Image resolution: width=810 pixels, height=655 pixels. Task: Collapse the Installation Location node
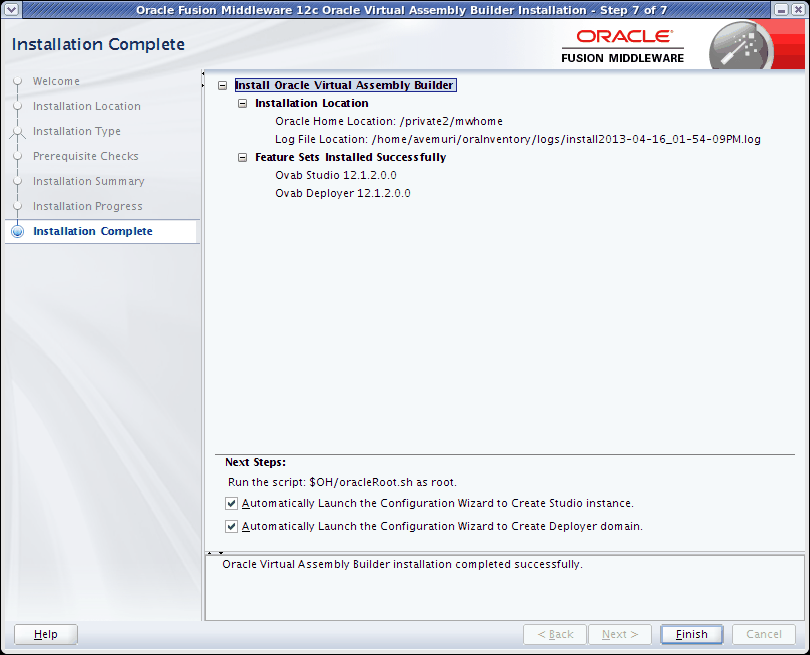point(242,103)
